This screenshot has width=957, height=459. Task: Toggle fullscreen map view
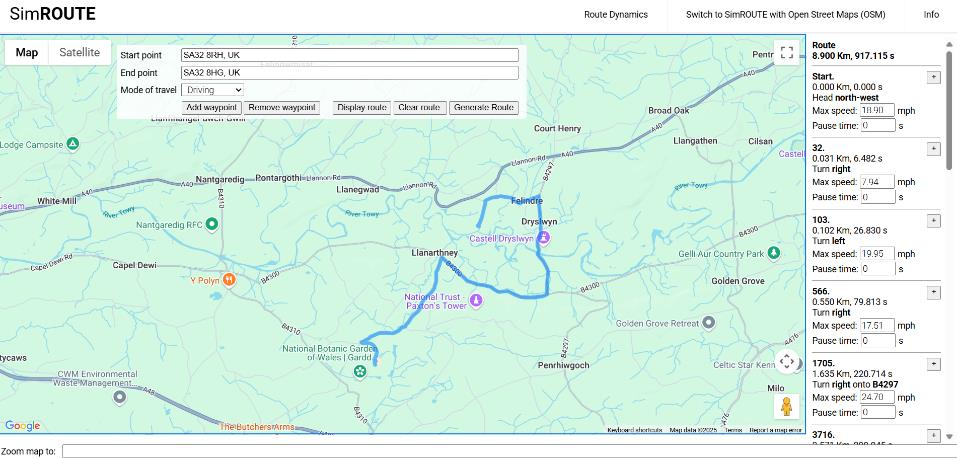pyautogui.click(x=786, y=53)
